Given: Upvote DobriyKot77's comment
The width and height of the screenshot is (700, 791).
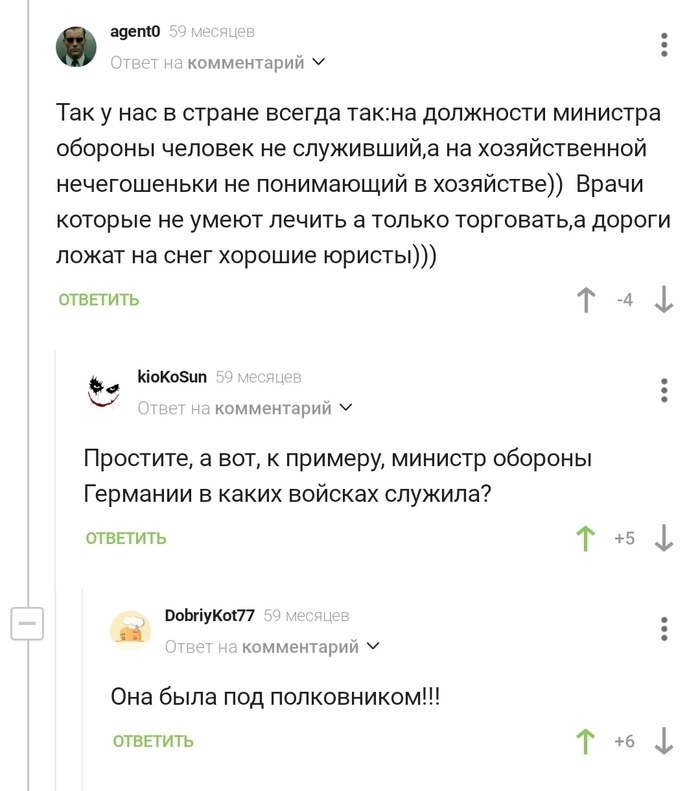Looking at the screenshot, I should click(587, 741).
